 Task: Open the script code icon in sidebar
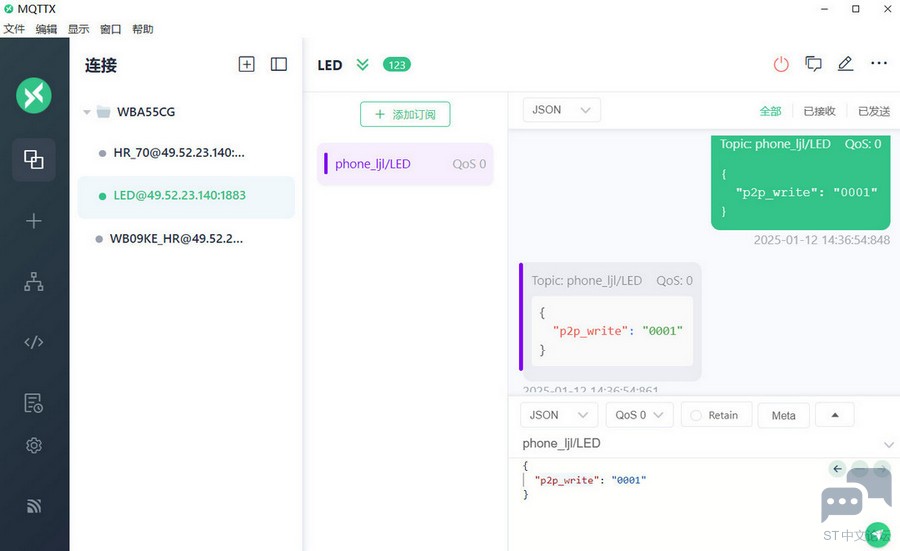[33, 342]
